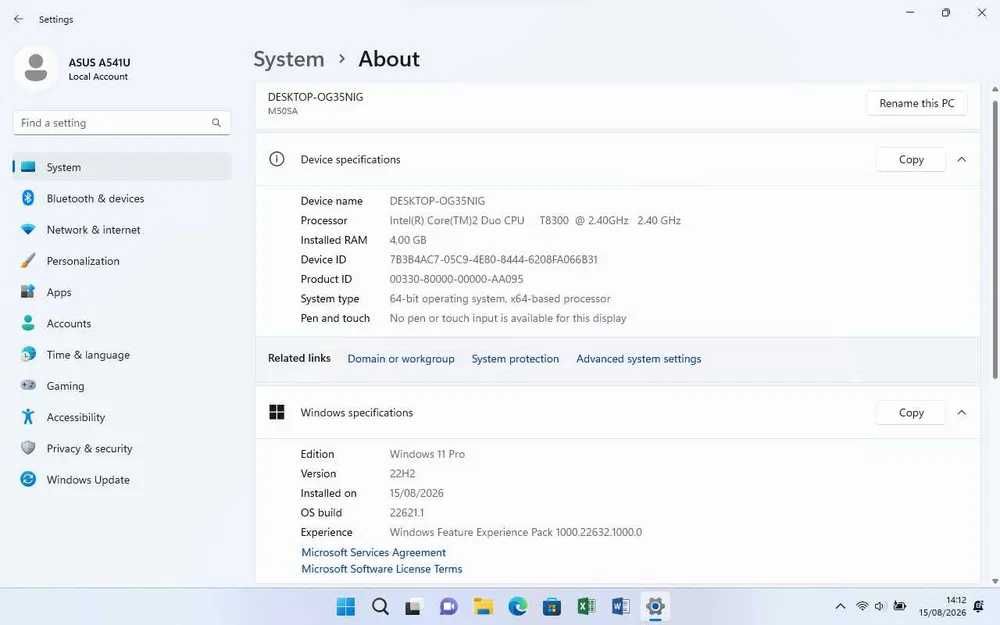Open Task View on the taskbar

click(413, 607)
